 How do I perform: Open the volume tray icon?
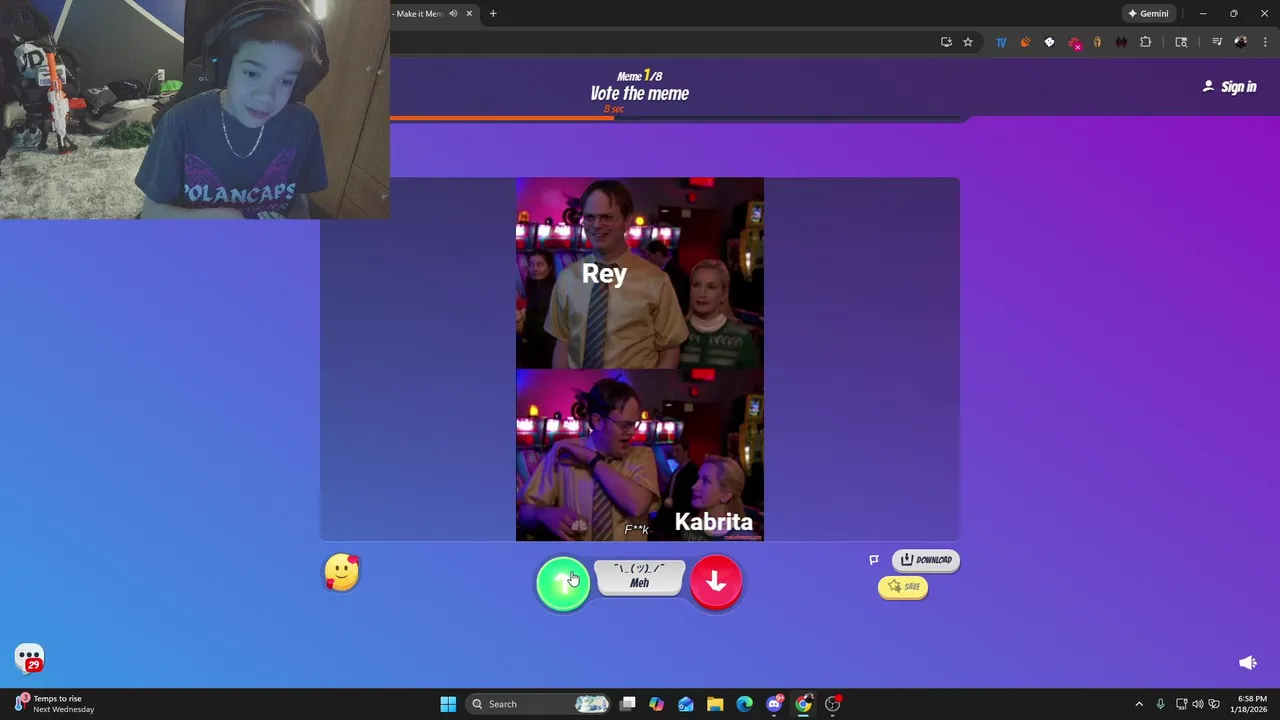coord(1198,704)
